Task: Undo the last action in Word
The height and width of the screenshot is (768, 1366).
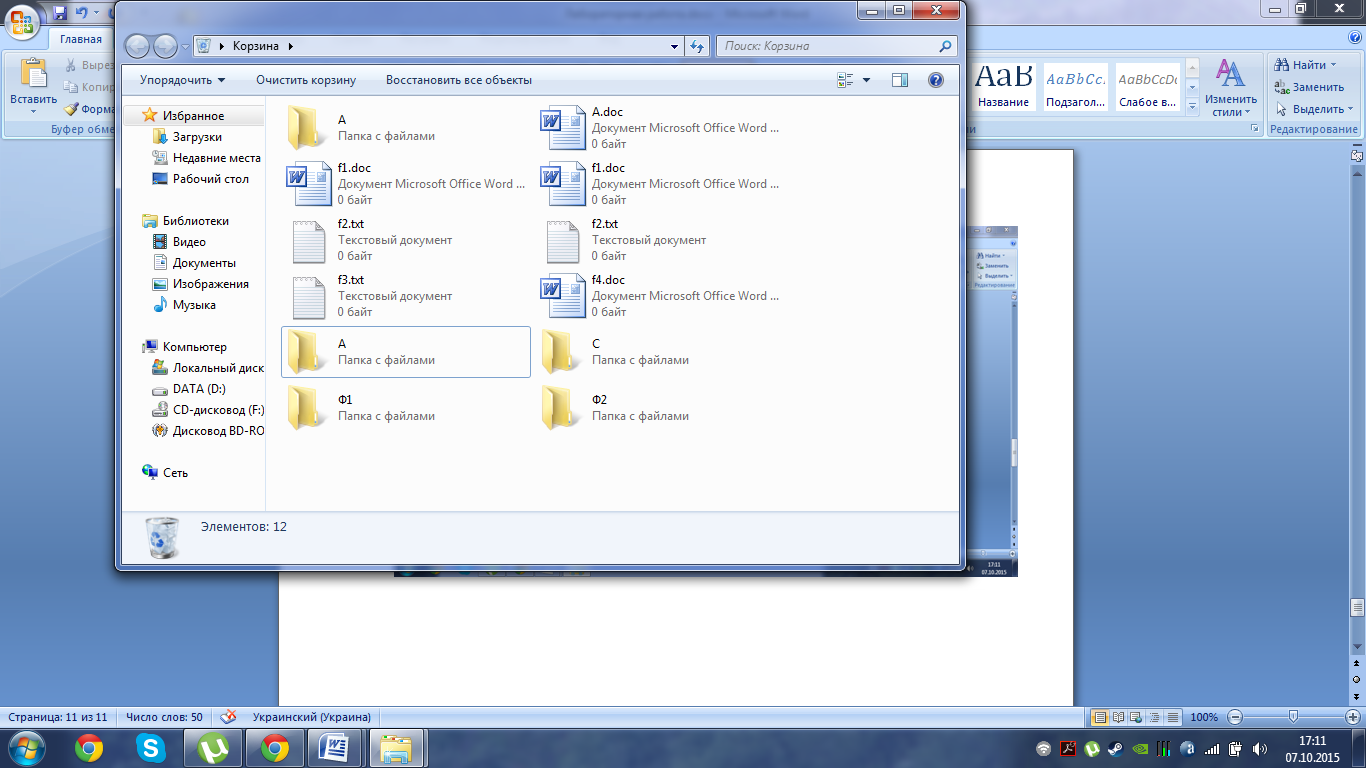Action: click(81, 12)
